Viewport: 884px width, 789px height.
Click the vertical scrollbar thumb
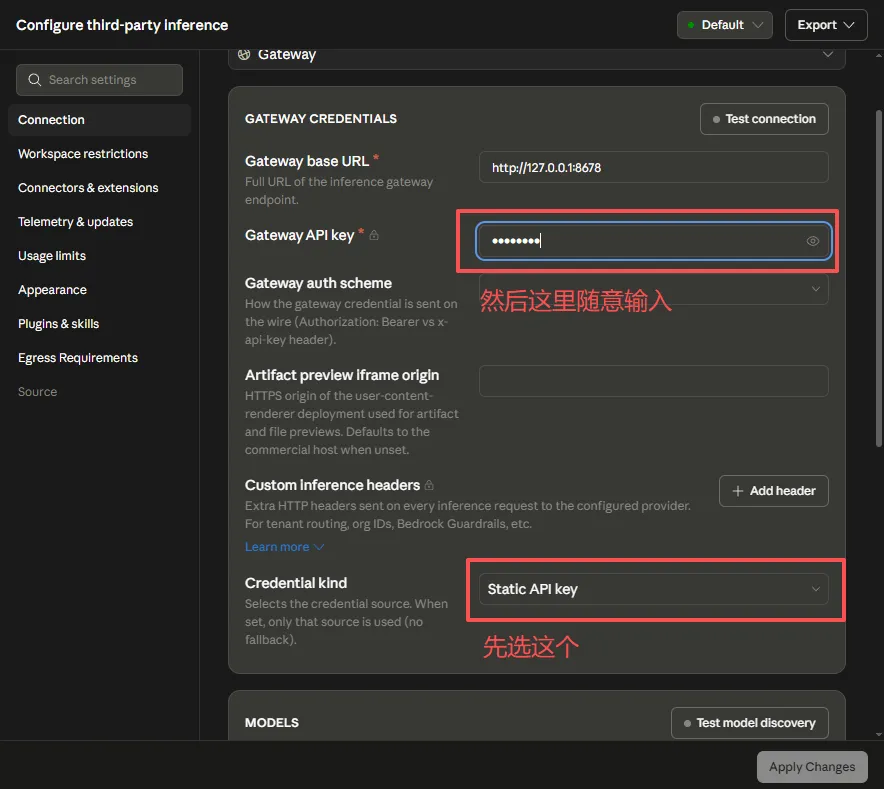click(879, 279)
